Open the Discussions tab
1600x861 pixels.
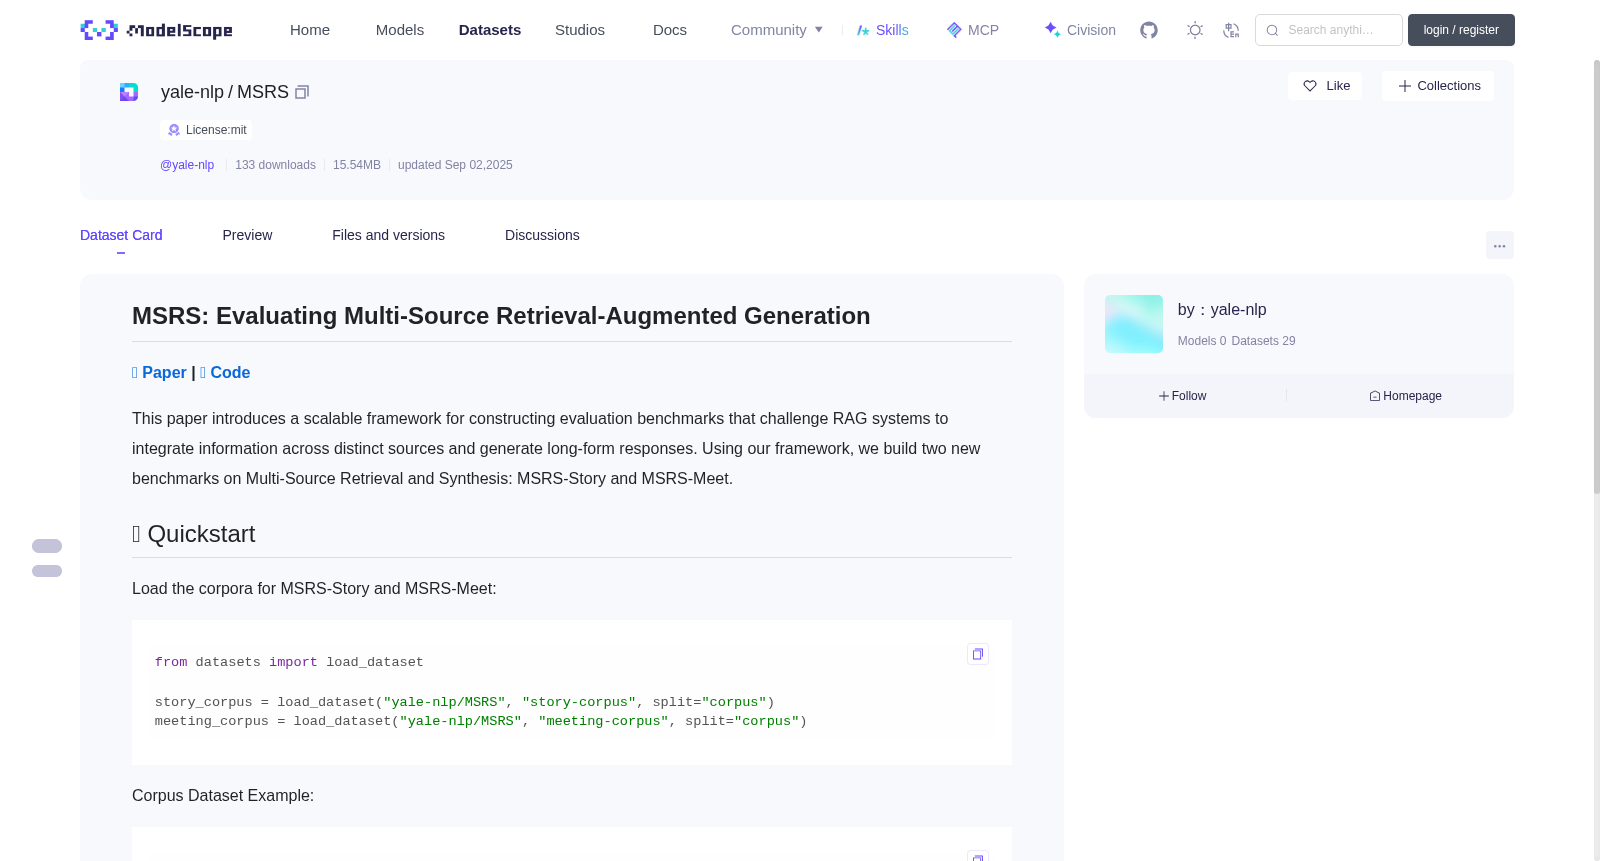click(x=542, y=235)
